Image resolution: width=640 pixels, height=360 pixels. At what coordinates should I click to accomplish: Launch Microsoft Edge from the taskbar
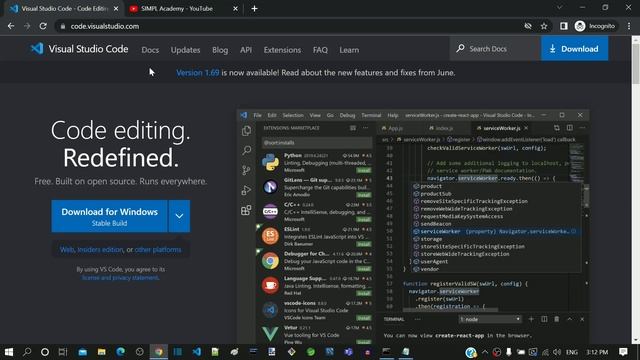120,352
